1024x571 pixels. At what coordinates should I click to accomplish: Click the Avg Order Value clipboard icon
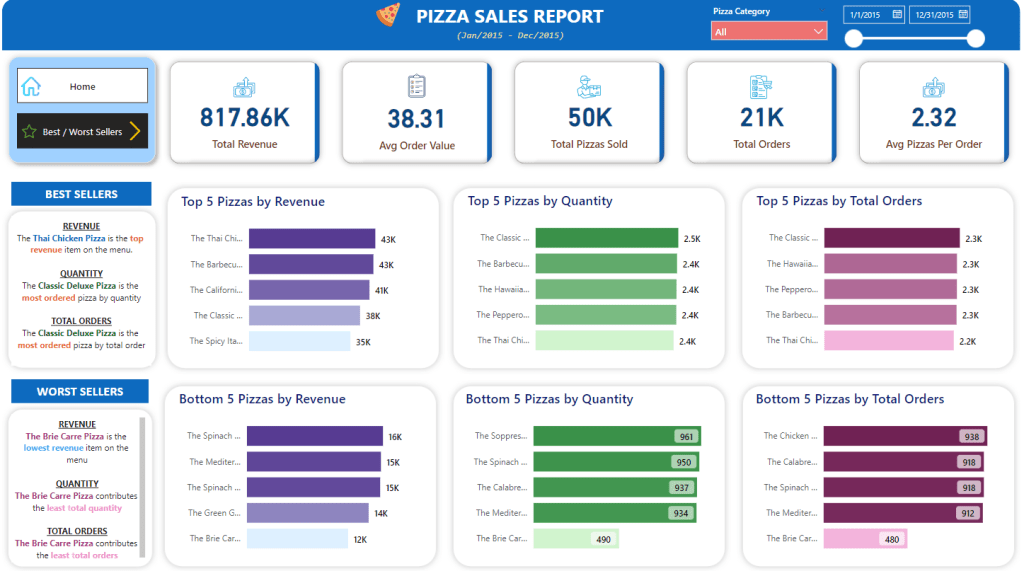[417, 87]
